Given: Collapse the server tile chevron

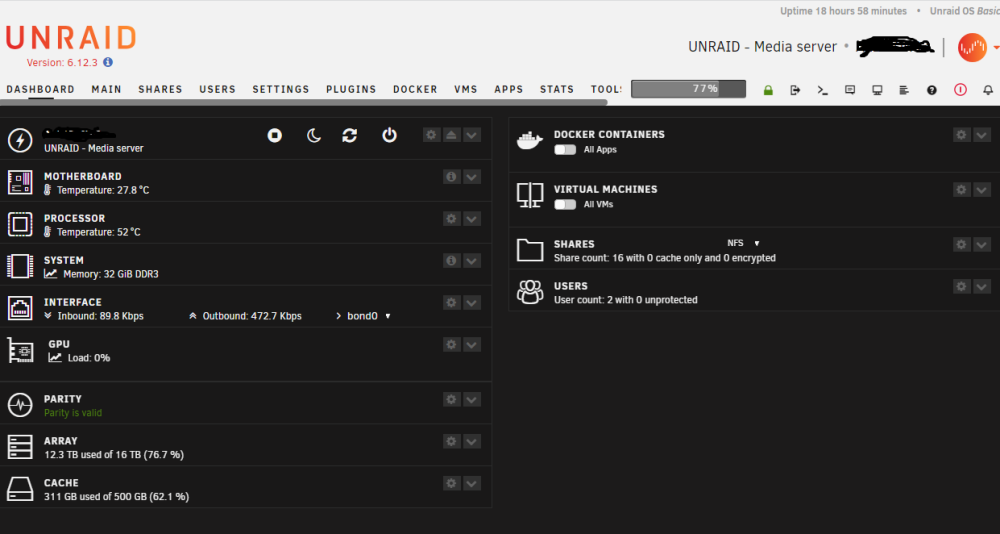Looking at the screenshot, I should (x=472, y=135).
